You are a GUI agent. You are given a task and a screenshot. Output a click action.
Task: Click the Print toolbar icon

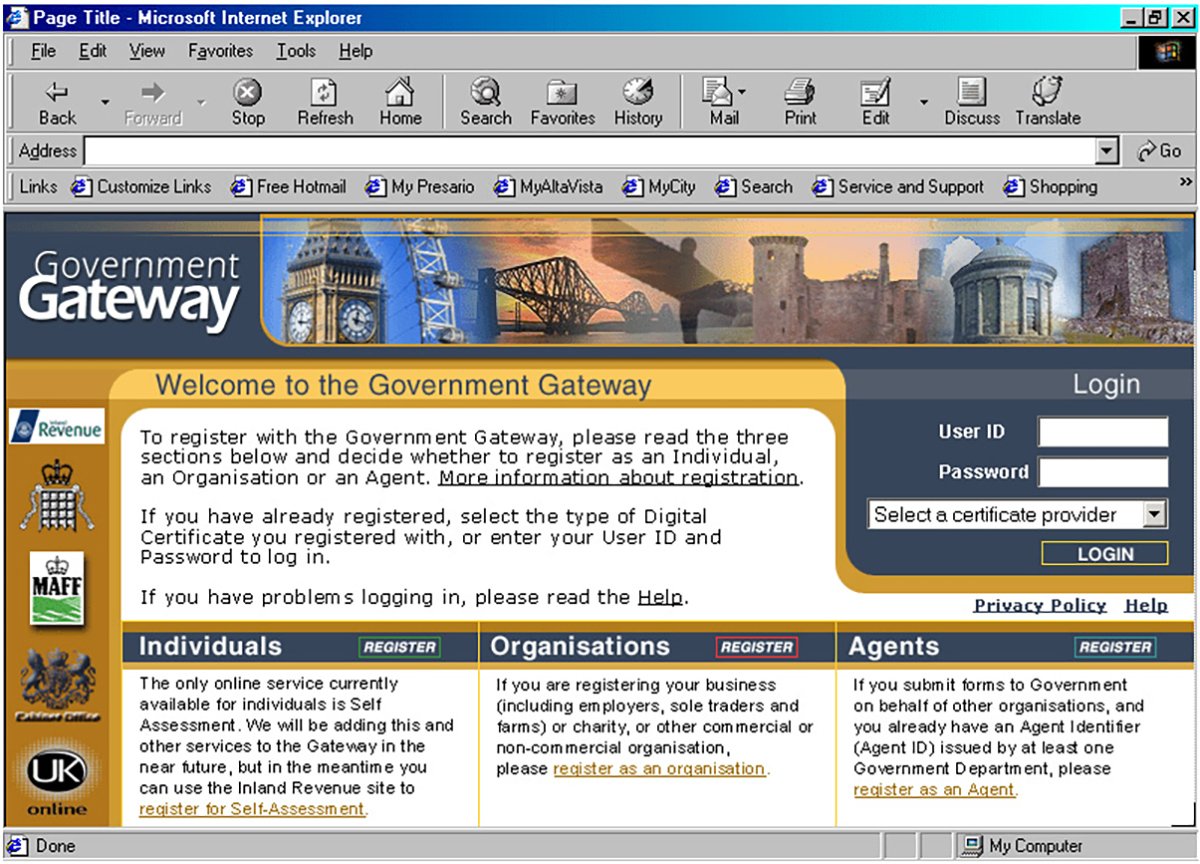(x=800, y=100)
